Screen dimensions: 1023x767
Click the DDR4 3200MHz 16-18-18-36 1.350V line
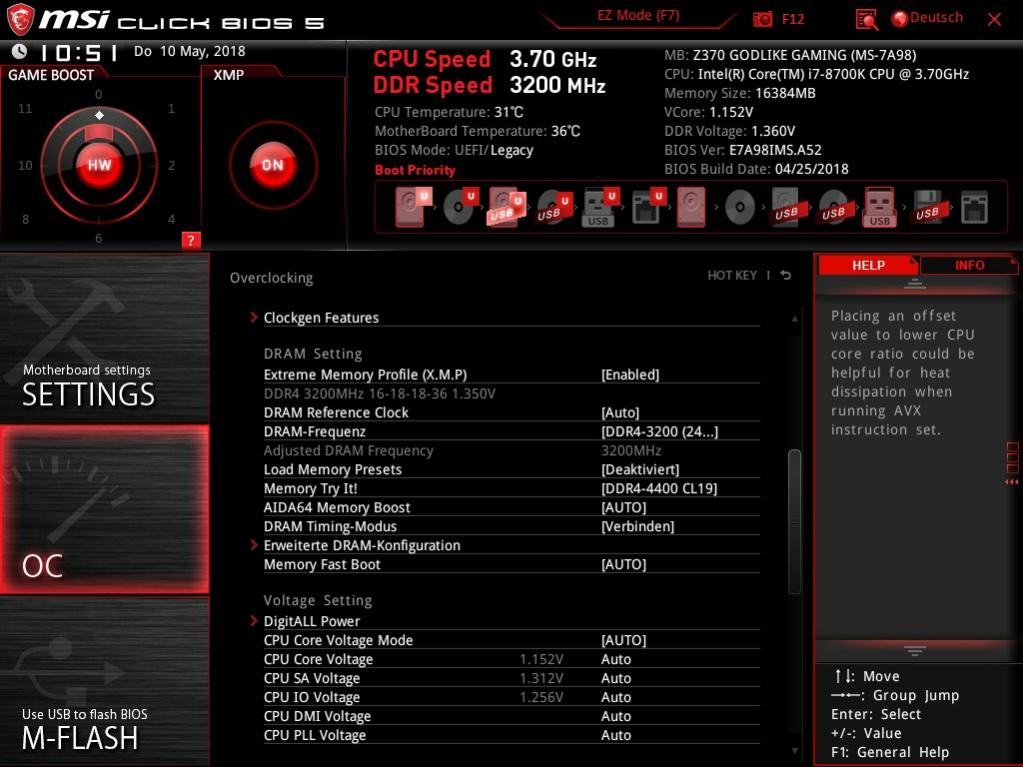[x=379, y=393]
